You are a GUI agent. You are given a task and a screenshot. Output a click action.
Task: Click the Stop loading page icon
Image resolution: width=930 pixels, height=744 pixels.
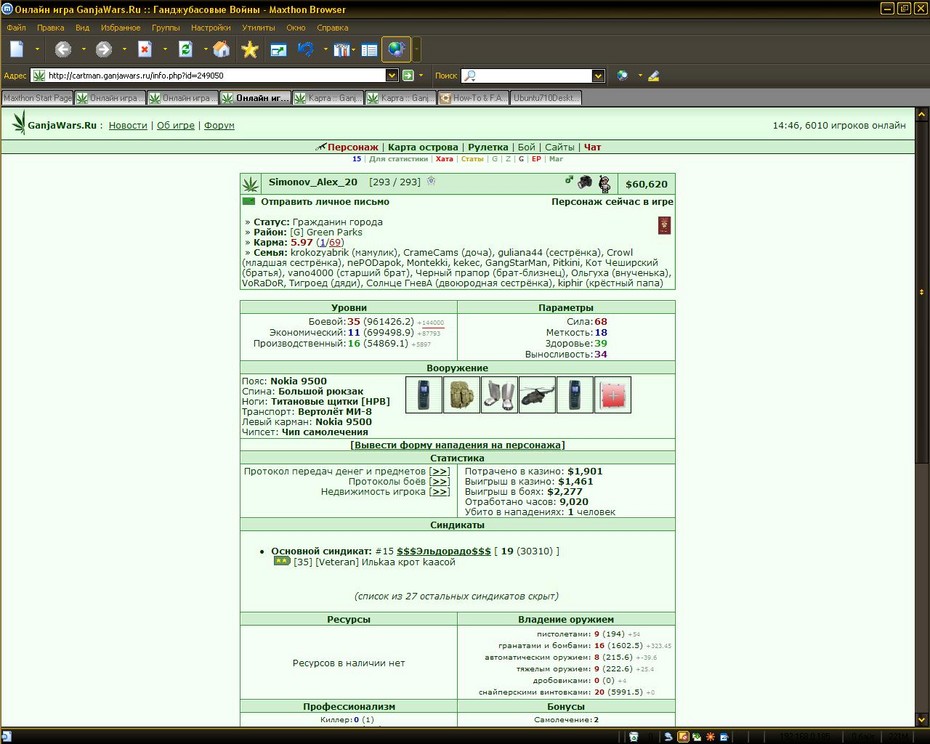(145, 49)
